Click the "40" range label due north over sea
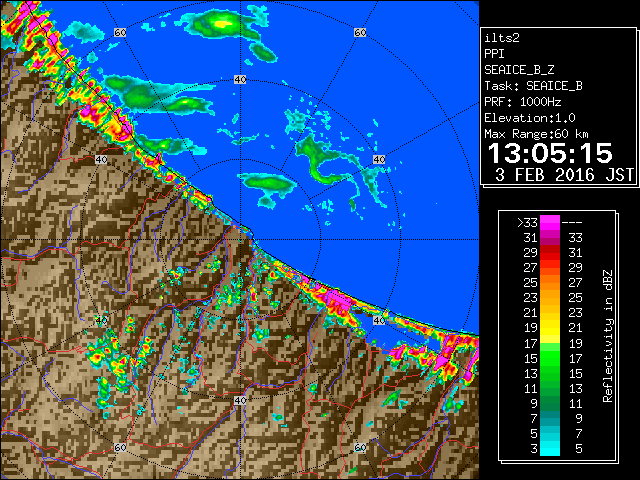This screenshot has width=640, height=480. click(240, 80)
